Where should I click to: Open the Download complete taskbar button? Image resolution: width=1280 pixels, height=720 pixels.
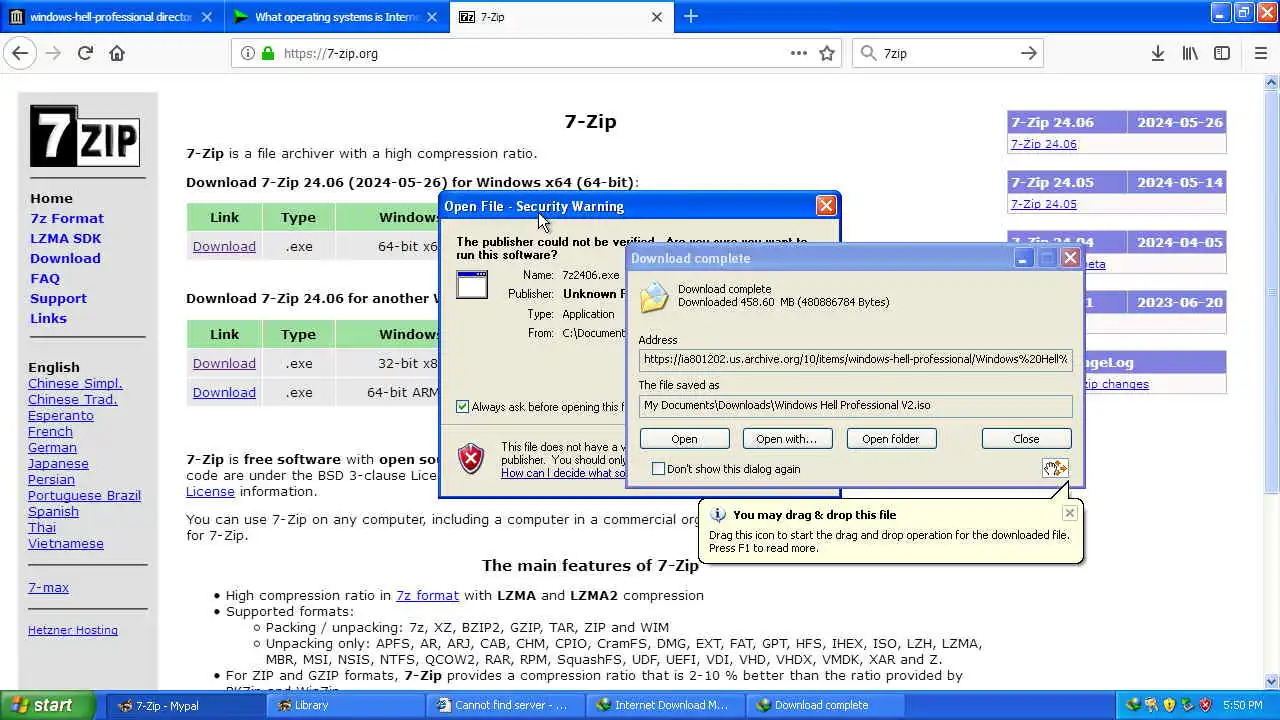(825, 705)
